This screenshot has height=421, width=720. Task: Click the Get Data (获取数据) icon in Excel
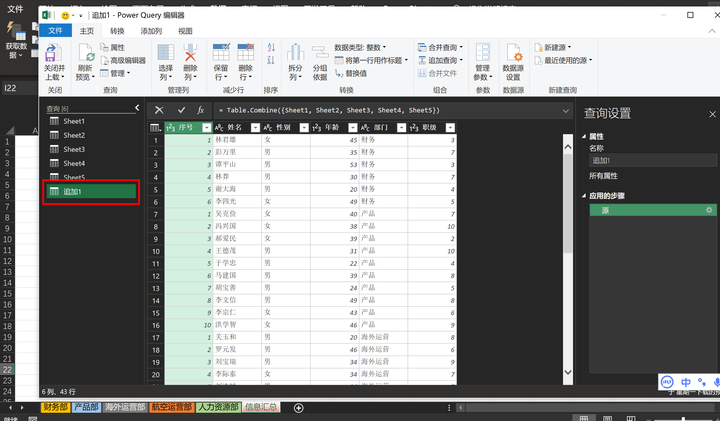(x=17, y=31)
